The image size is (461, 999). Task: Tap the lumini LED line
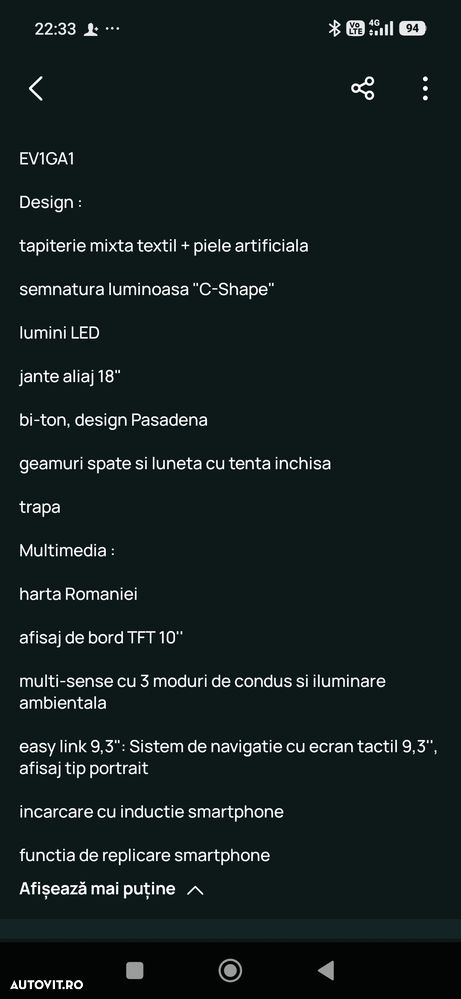click(59, 333)
